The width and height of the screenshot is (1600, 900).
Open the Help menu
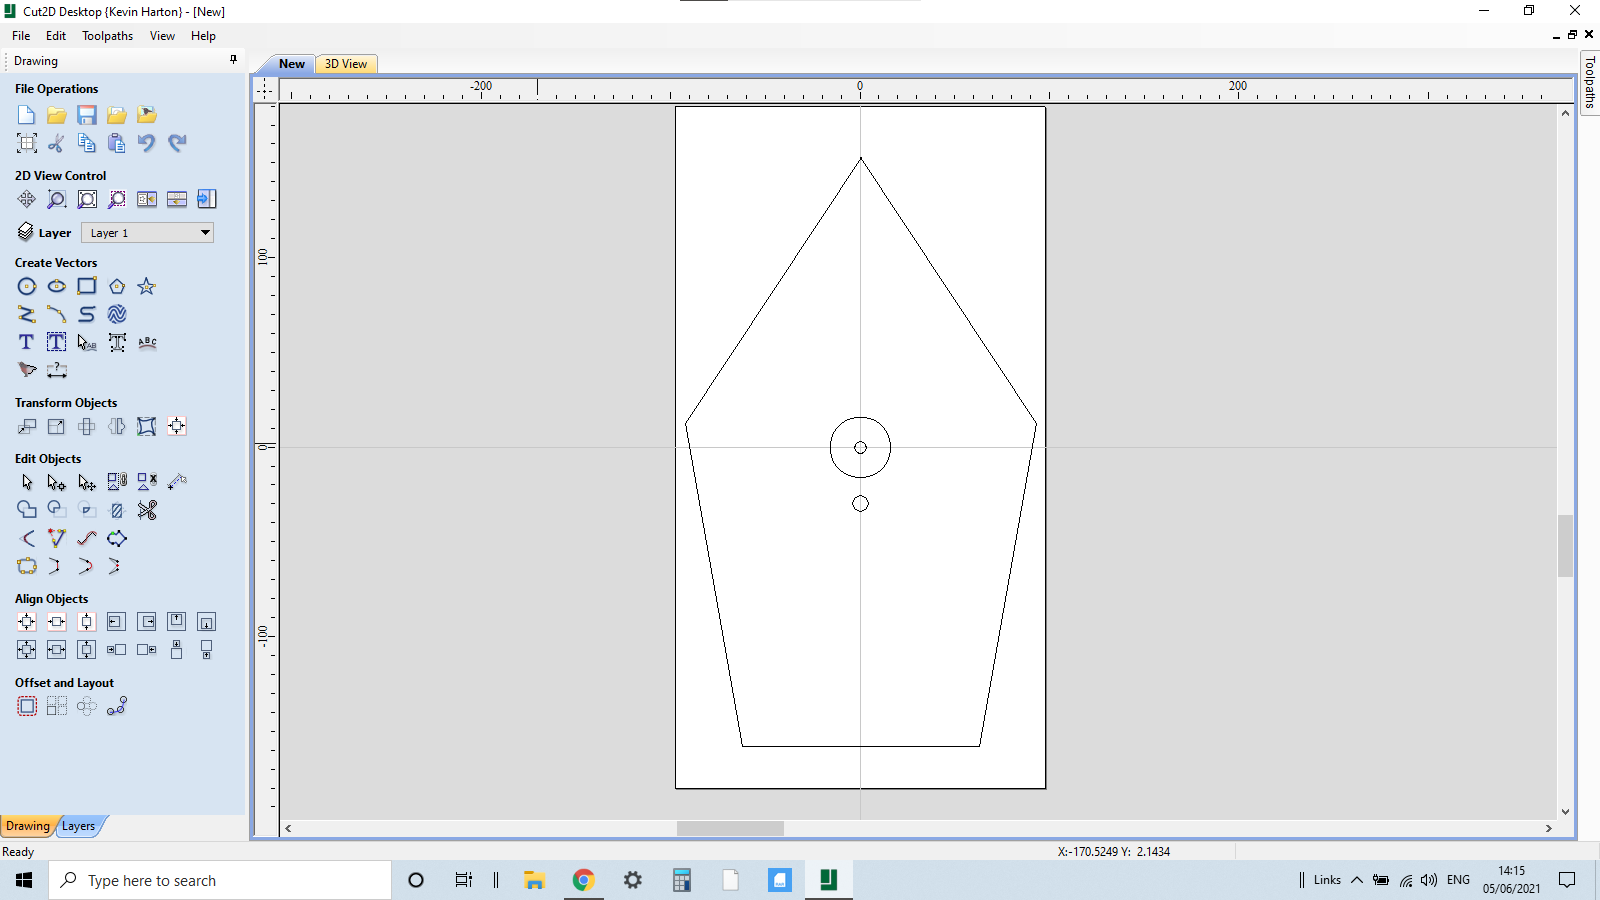coord(203,35)
